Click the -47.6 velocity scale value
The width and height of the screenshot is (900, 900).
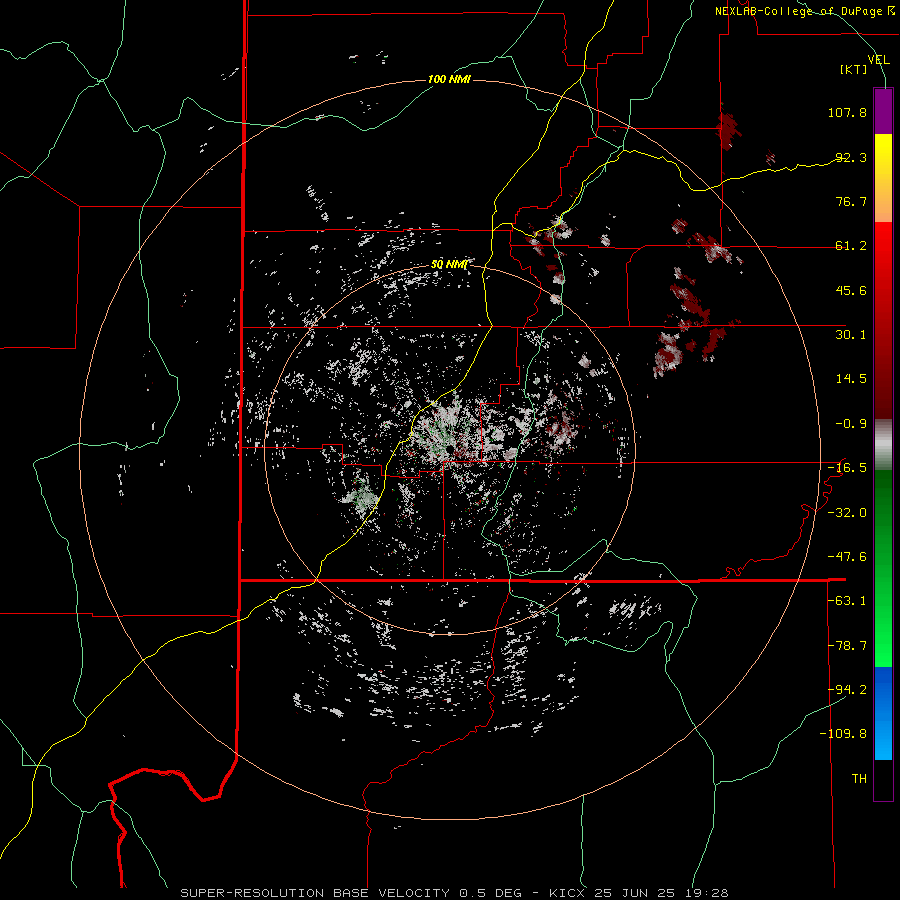847,557
